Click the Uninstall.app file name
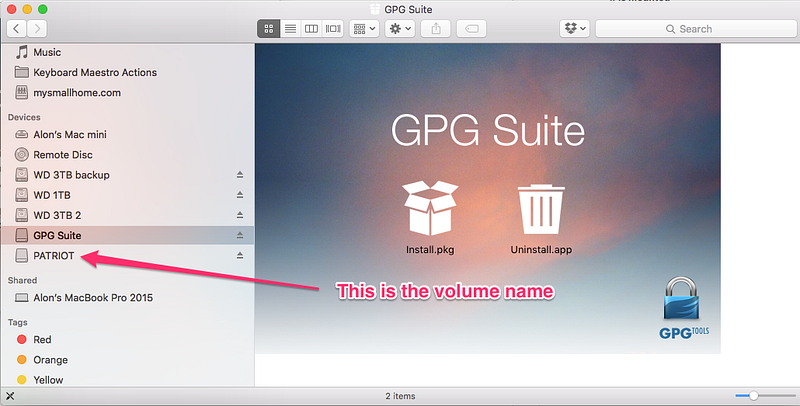The height and width of the screenshot is (406, 800). [x=541, y=250]
